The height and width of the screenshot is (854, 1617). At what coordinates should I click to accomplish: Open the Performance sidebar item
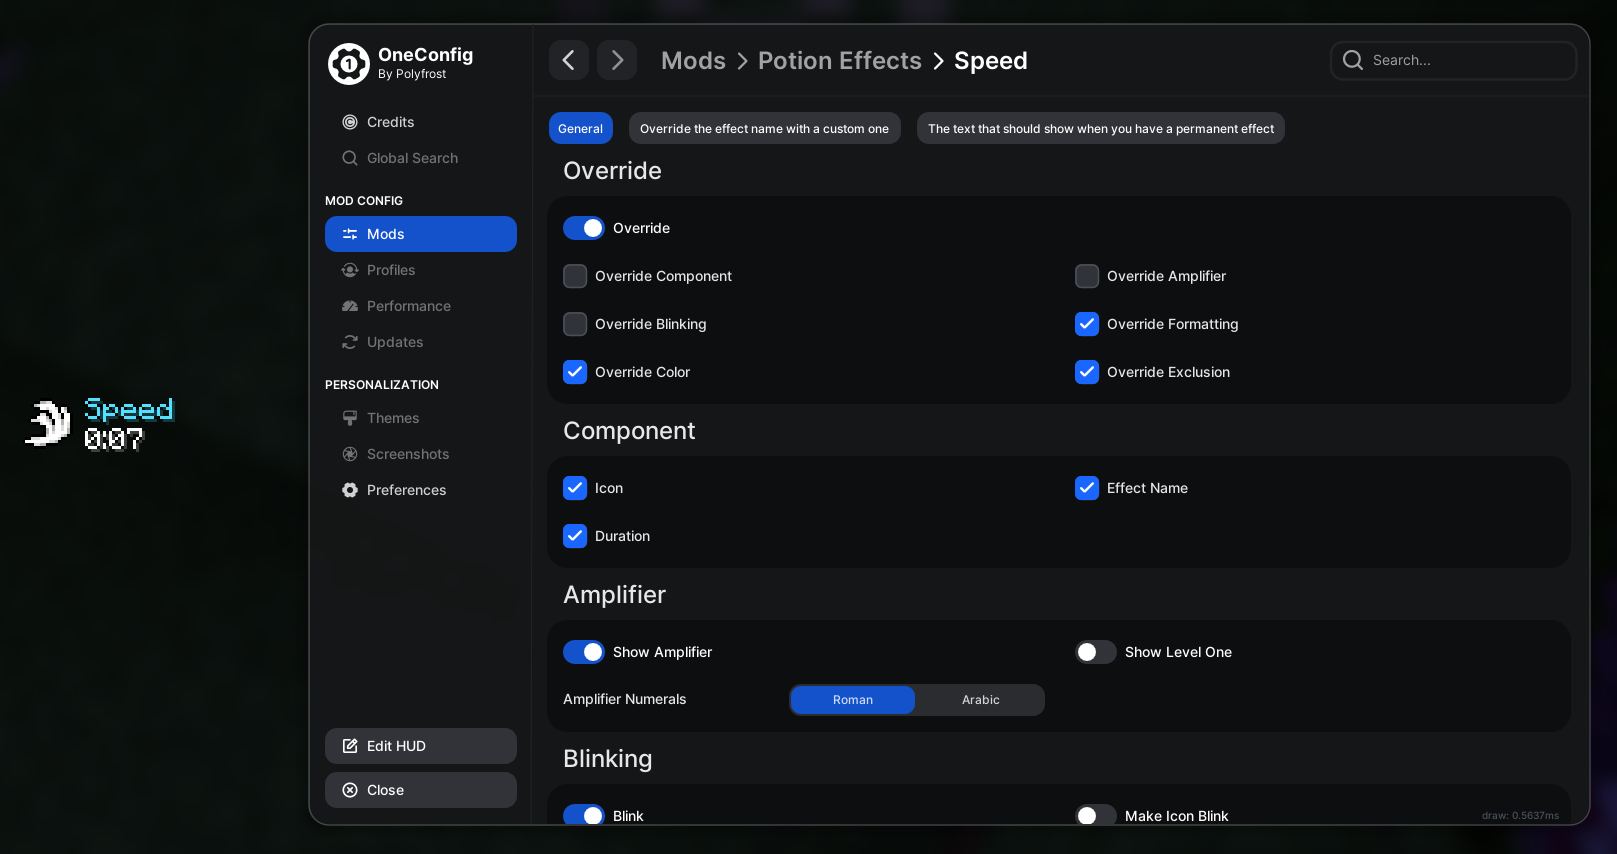click(421, 306)
